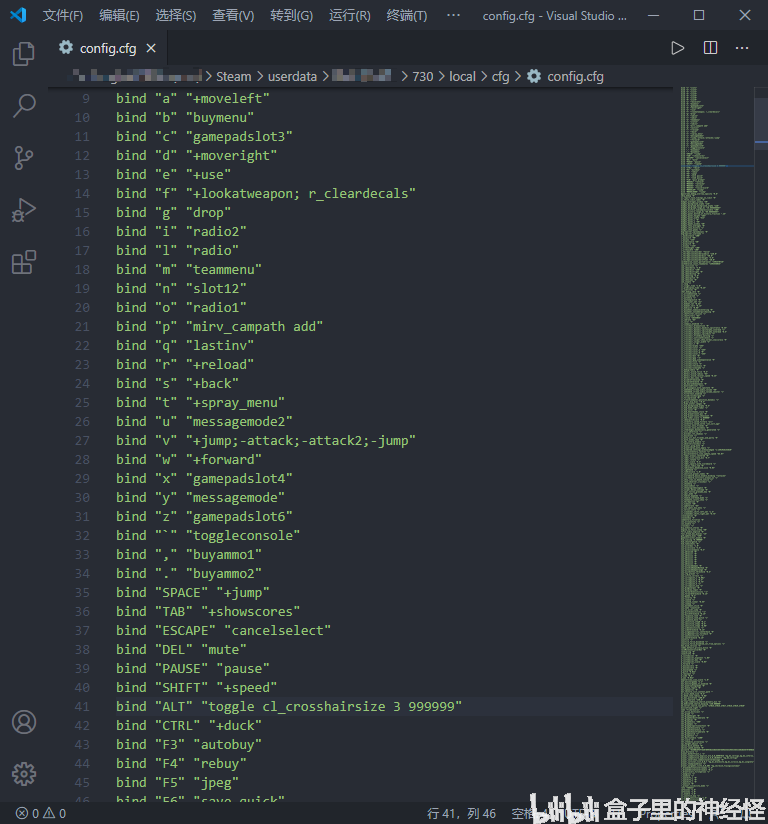
Task: Click the text 'r_cleardecals' on line 14
Action: (358, 193)
